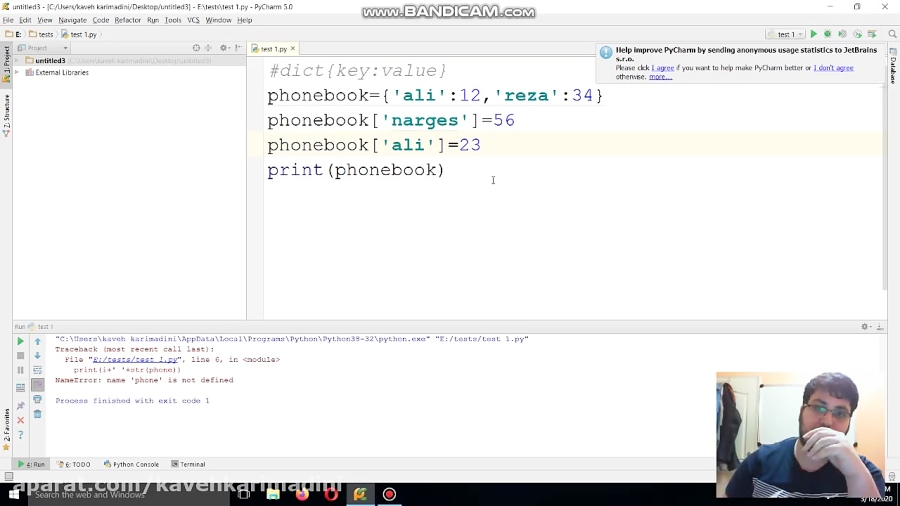Click the print icon in the Run panel
Screen dimensions: 900x506
pos(37,400)
